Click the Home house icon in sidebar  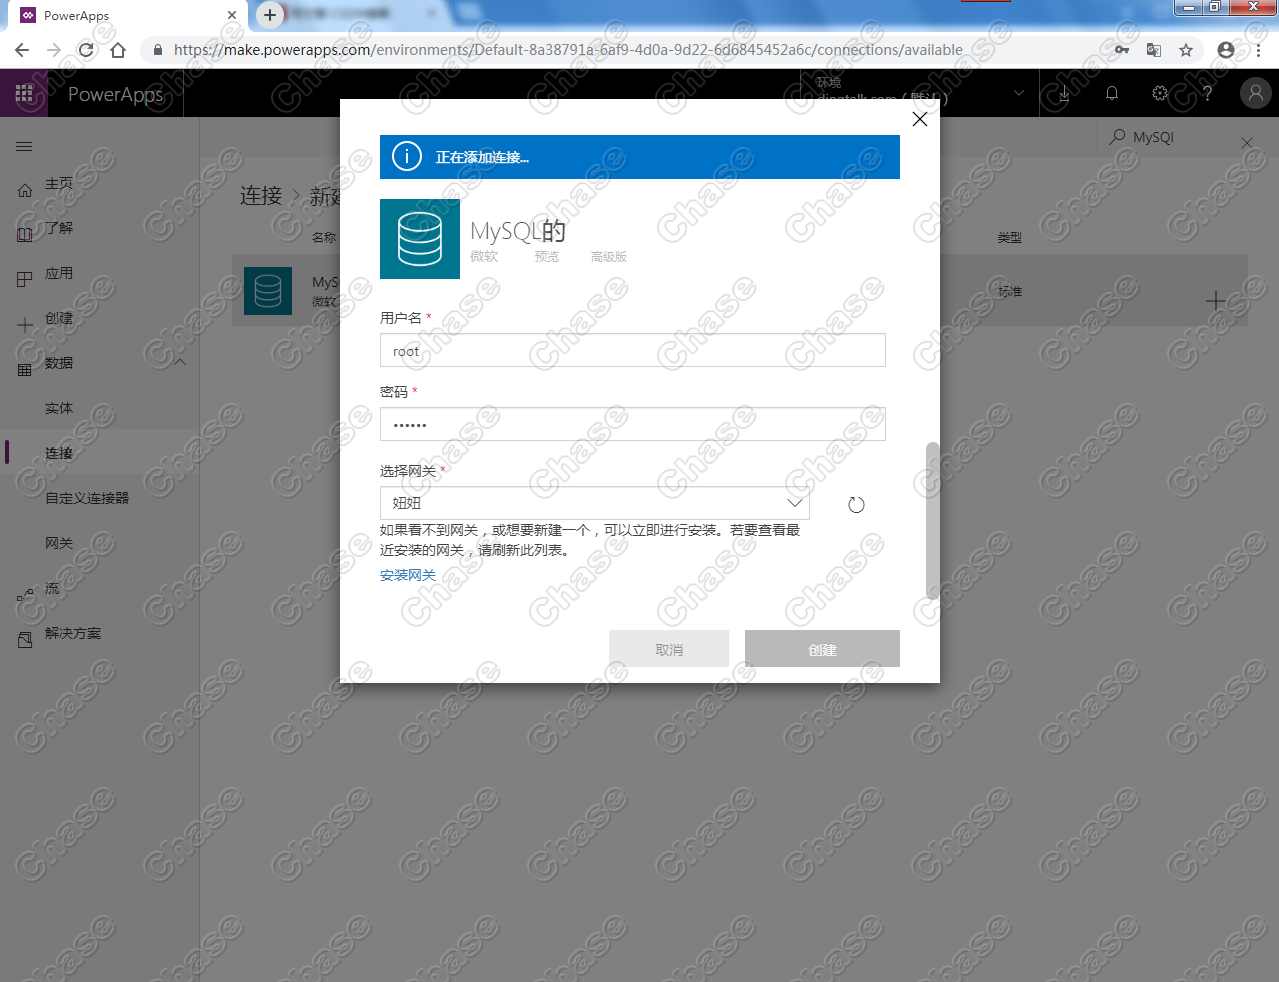click(25, 190)
